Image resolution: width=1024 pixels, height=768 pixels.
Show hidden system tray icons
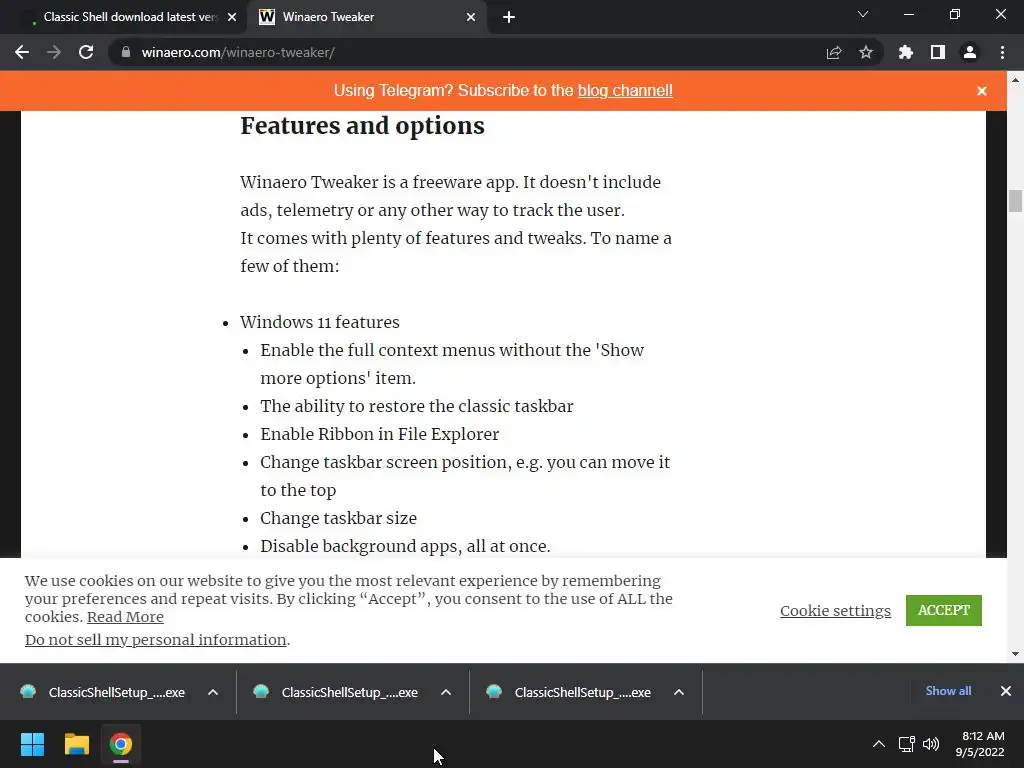coord(879,744)
